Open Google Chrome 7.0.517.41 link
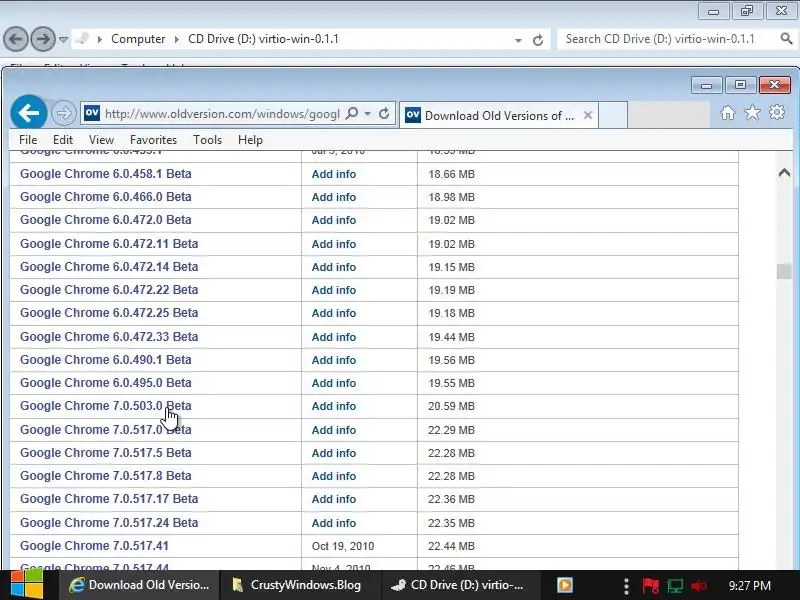This screenshot has width=800, height=600. (94, 546)
